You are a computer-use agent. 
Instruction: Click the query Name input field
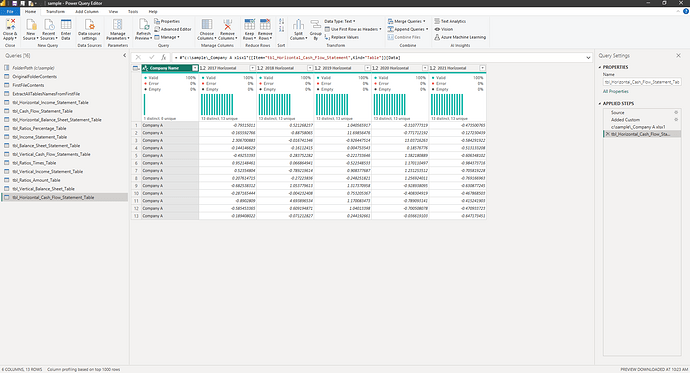642,82
